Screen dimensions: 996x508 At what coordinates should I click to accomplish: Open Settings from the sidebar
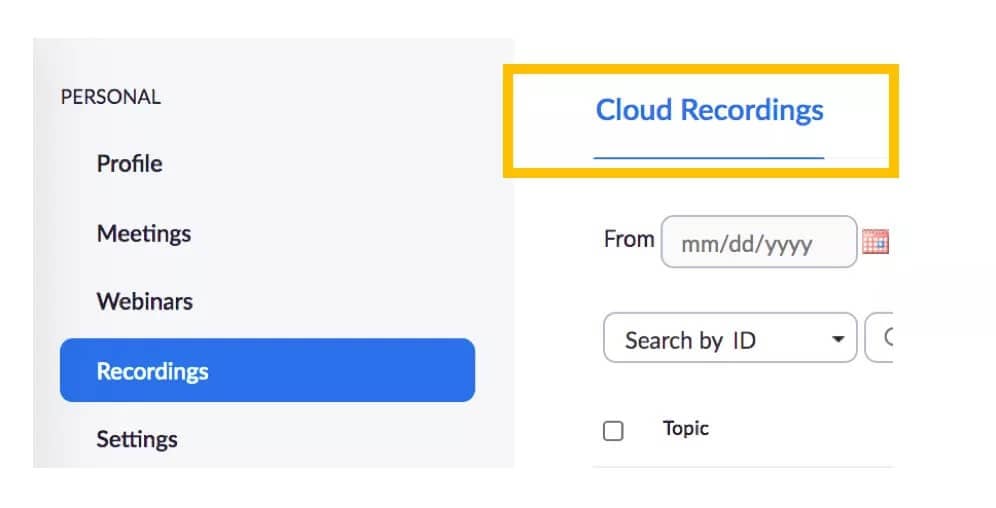coord(137,439)
